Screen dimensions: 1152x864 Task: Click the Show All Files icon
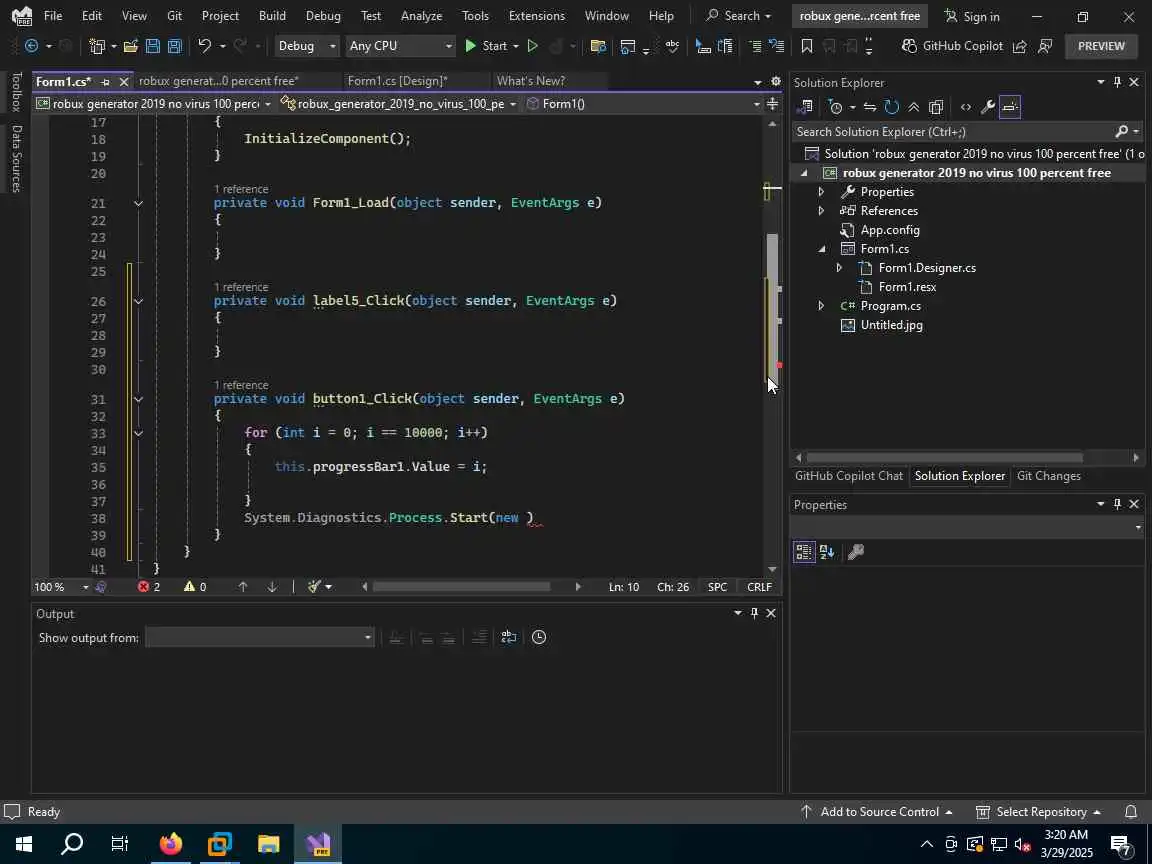[935, 107]
